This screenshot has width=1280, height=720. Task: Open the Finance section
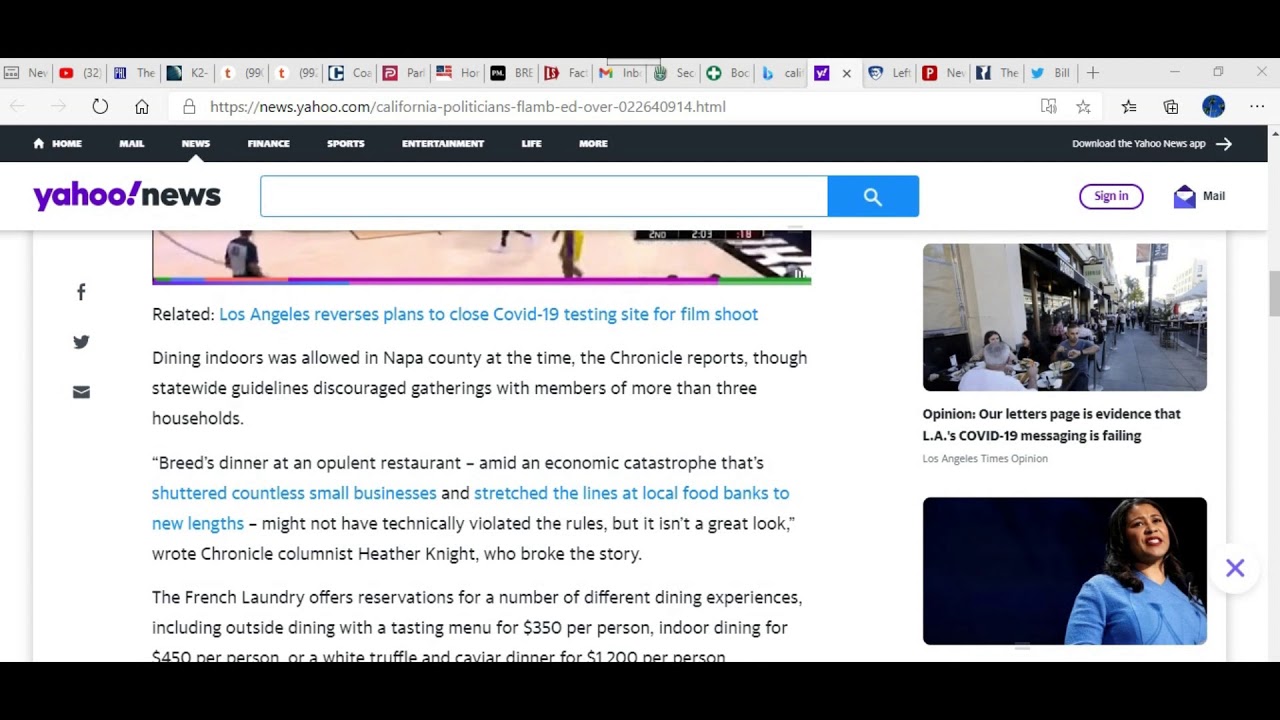click(x=268, y=143)
